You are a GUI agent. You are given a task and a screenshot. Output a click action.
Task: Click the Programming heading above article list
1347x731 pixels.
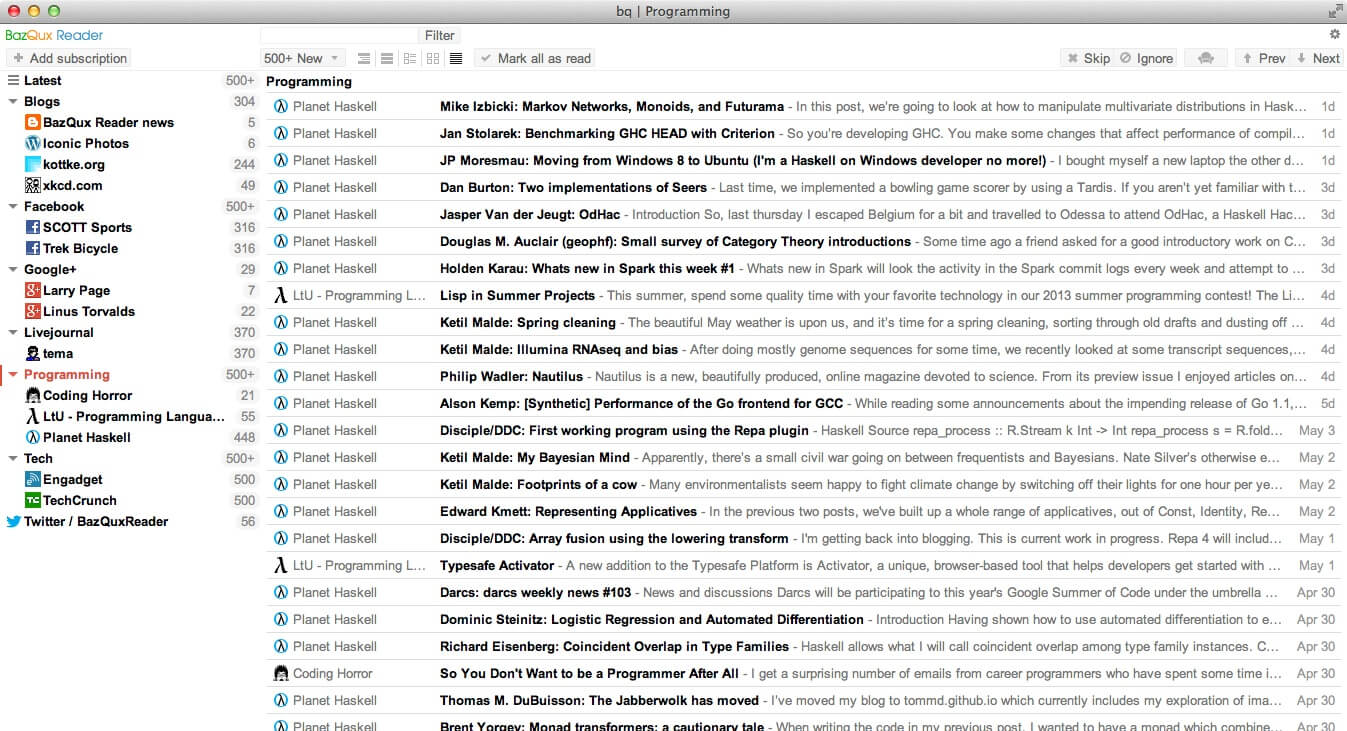click(309, 82)
